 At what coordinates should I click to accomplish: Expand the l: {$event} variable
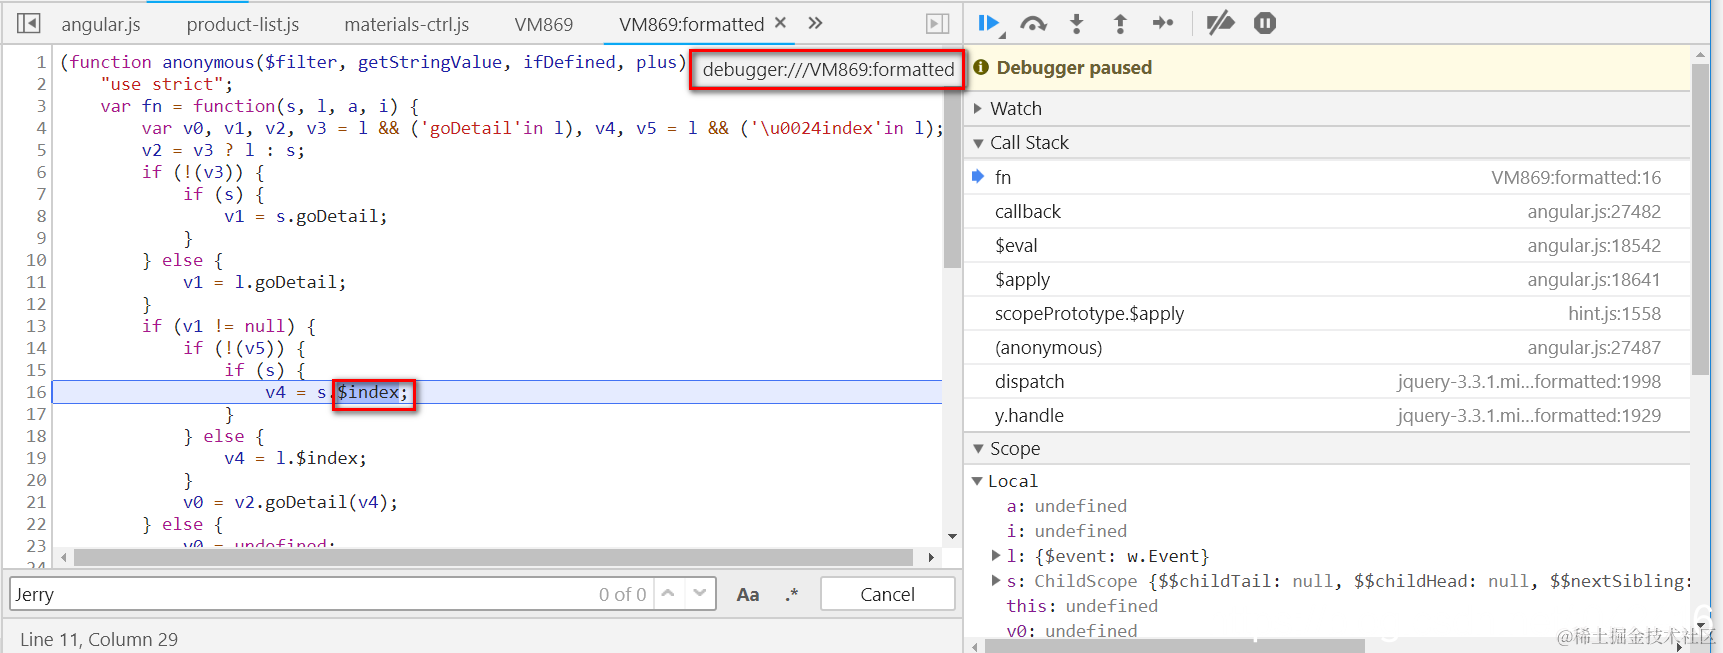pyautogui.click(x=996, y=555)
